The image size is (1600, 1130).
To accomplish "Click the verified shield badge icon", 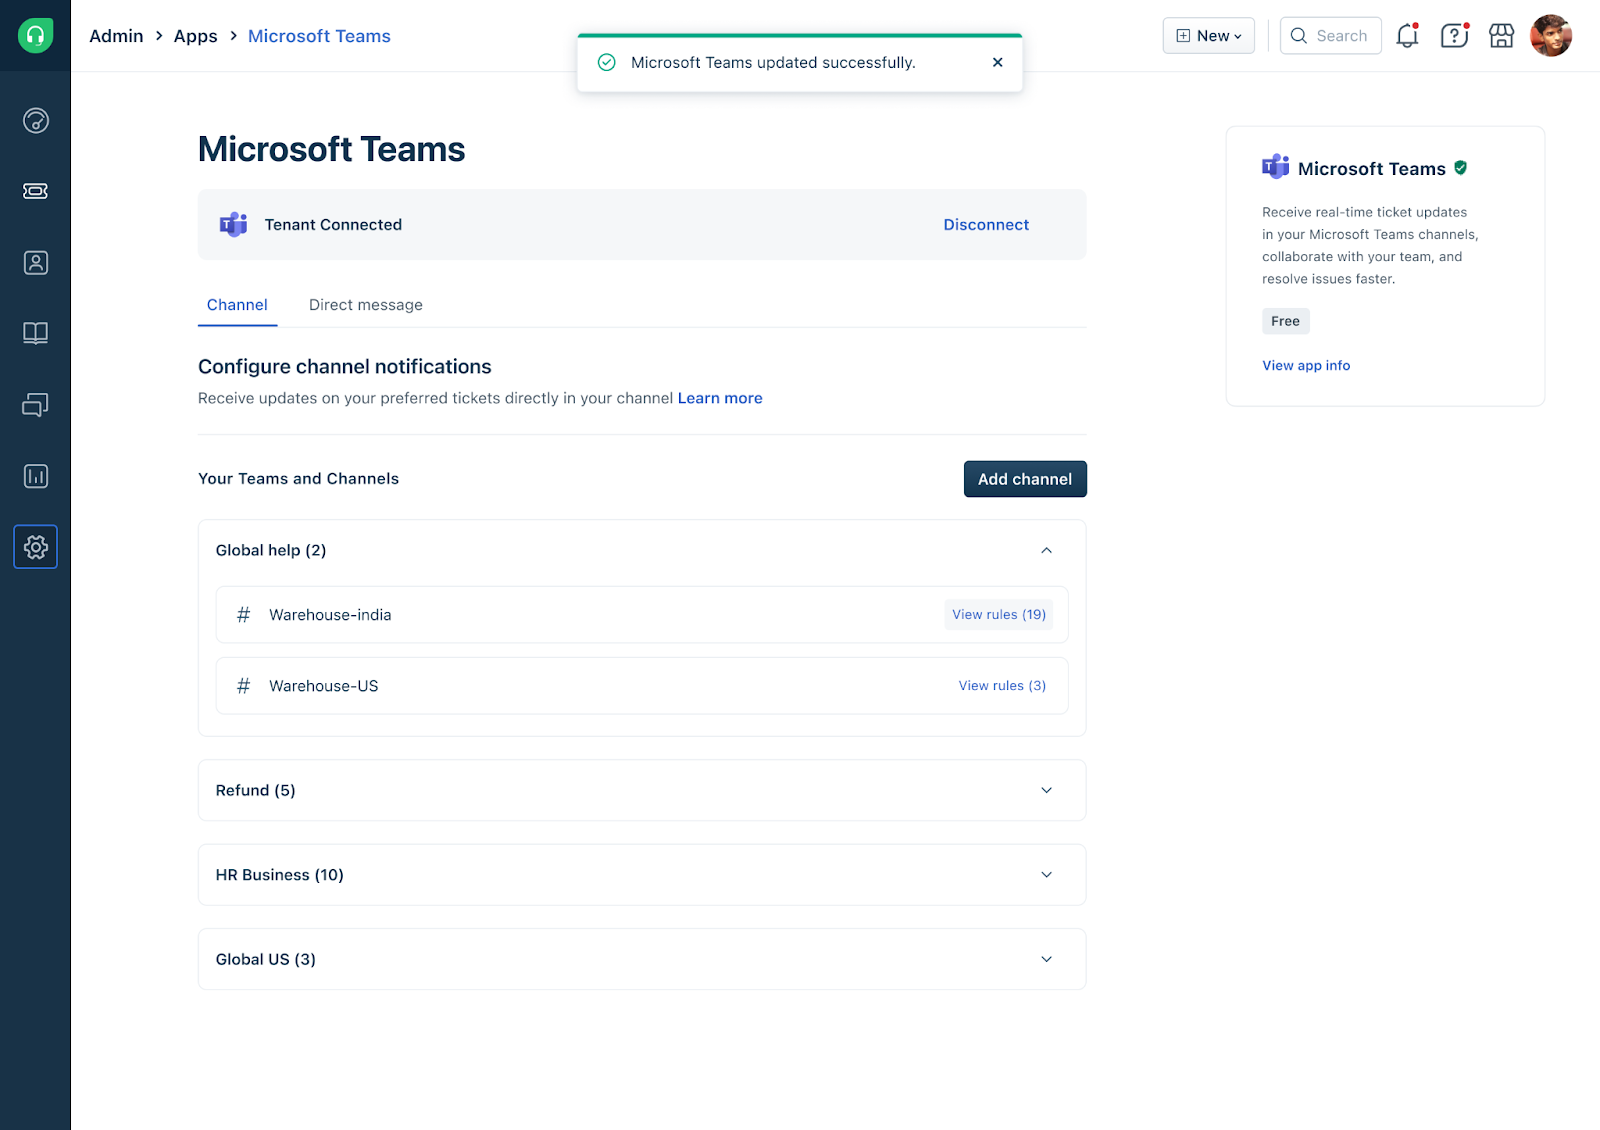I will tap(1461, 168).
